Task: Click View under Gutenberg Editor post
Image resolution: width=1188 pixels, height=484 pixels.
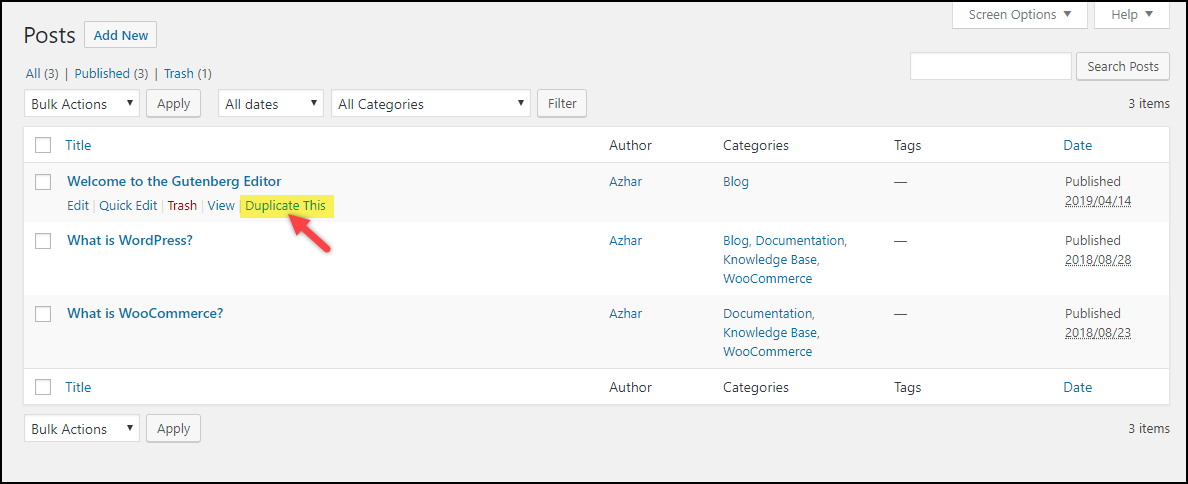Action: coord(221,205)
